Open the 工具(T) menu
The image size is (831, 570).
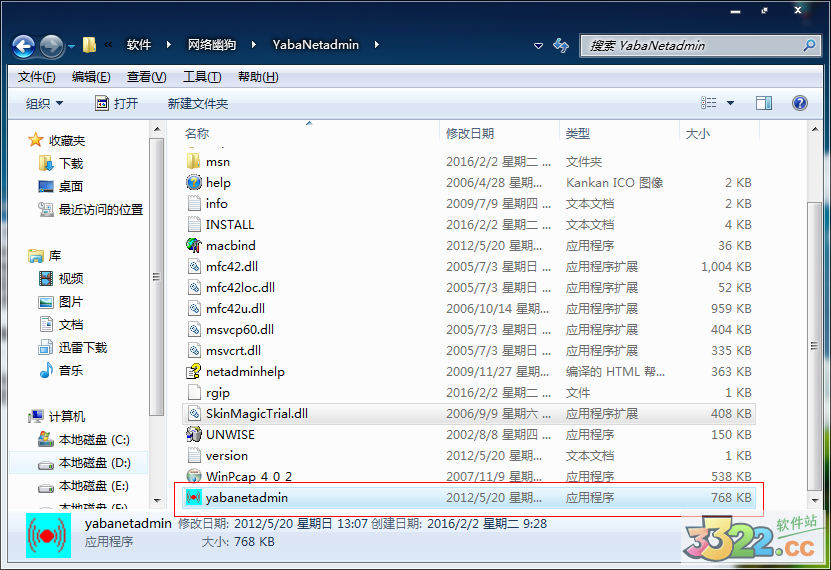coord(202,77)
